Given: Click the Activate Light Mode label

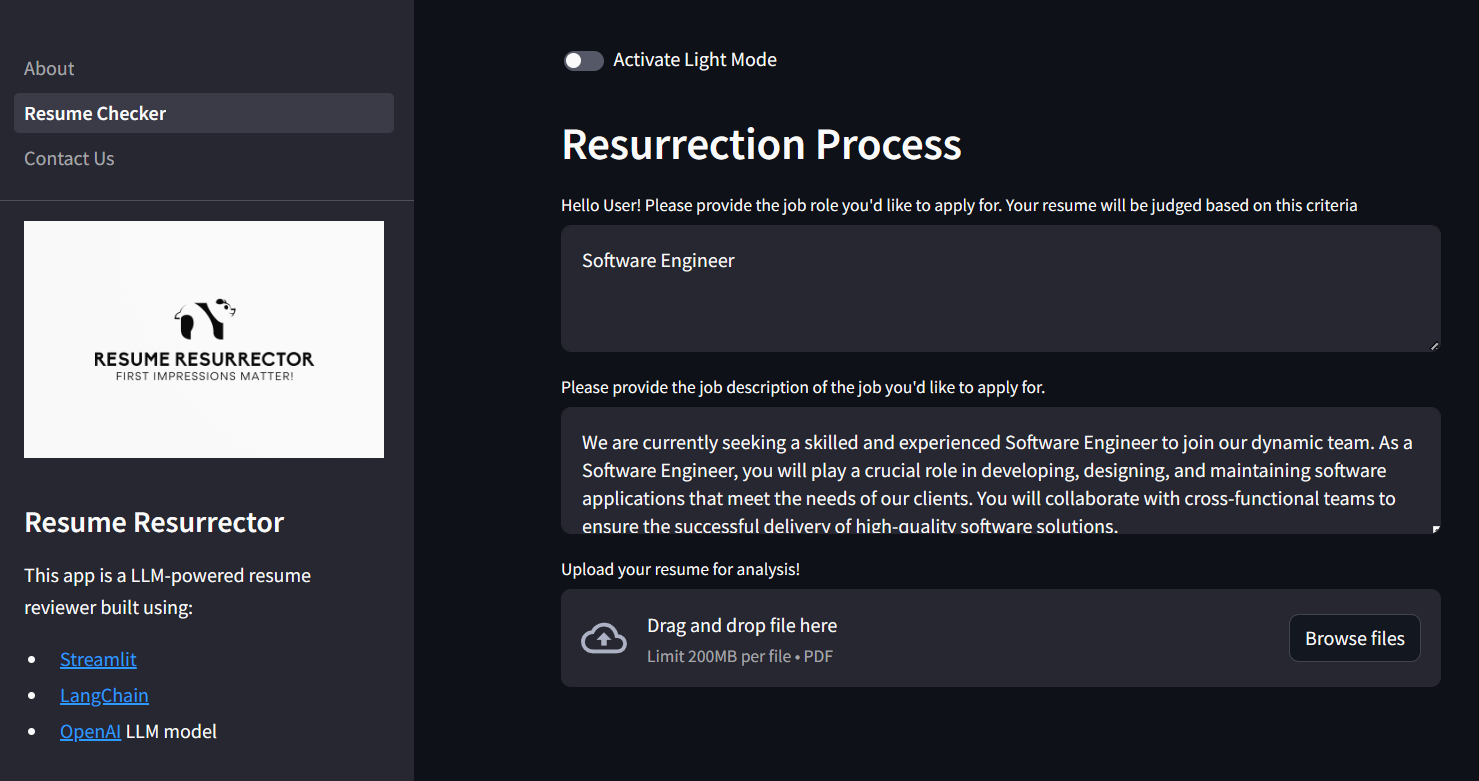Looking at the screenshot, I should click(695, 60).
